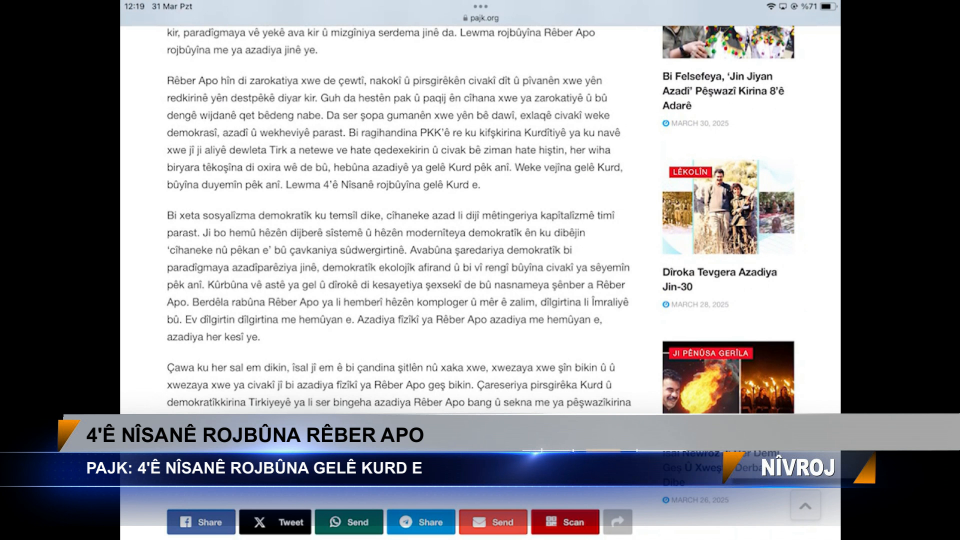Open article 'Dîroka Tevgera Azadiya Jin-30'
The width and height of the screenshot is (960, 540).
(719, 279)
